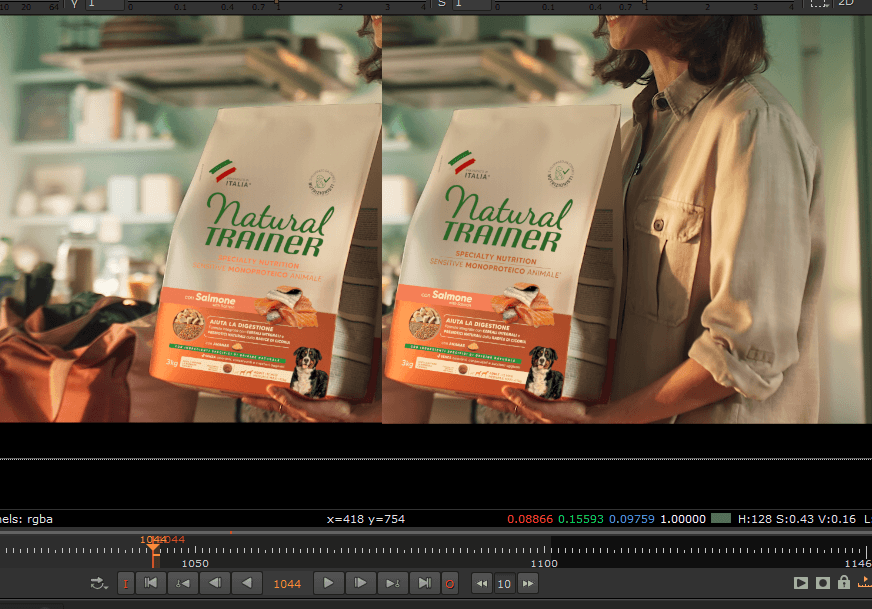Click the frame increment field showing 10

pos(504,583)
